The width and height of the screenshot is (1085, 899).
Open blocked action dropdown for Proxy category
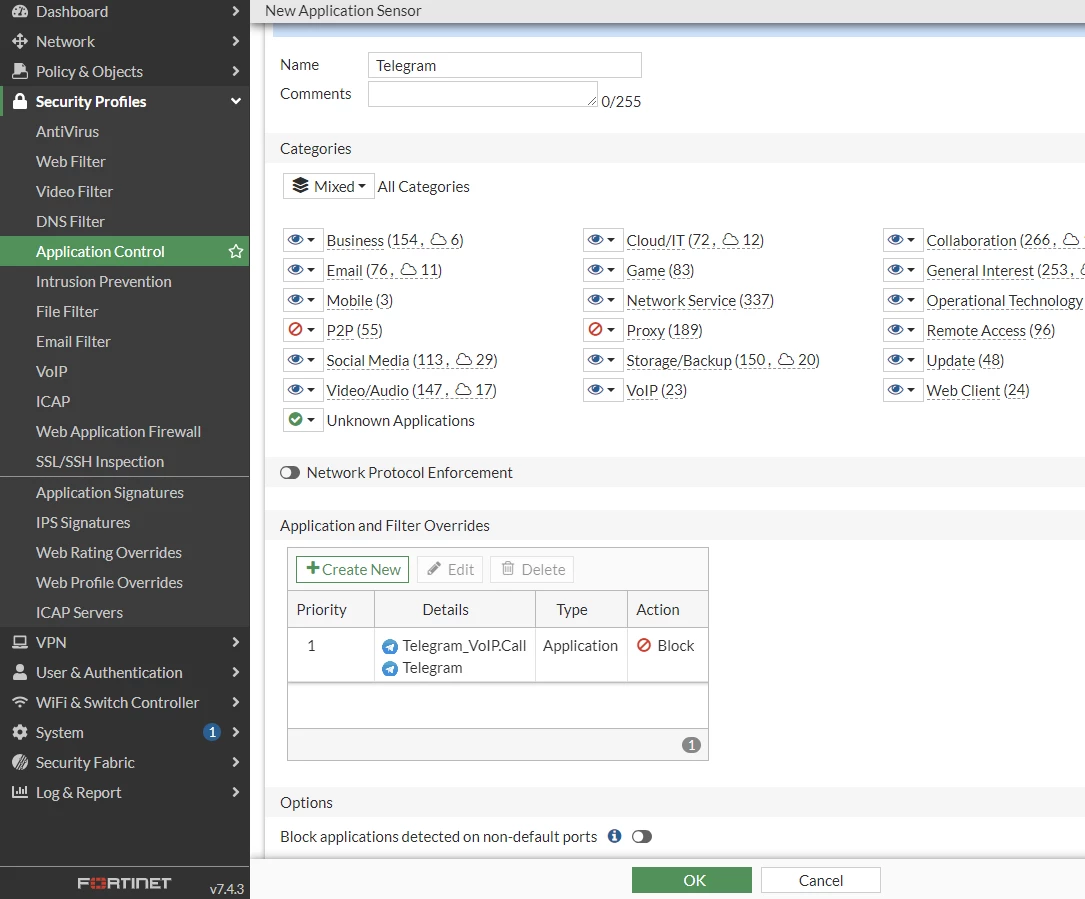click(x=603, y=329)
